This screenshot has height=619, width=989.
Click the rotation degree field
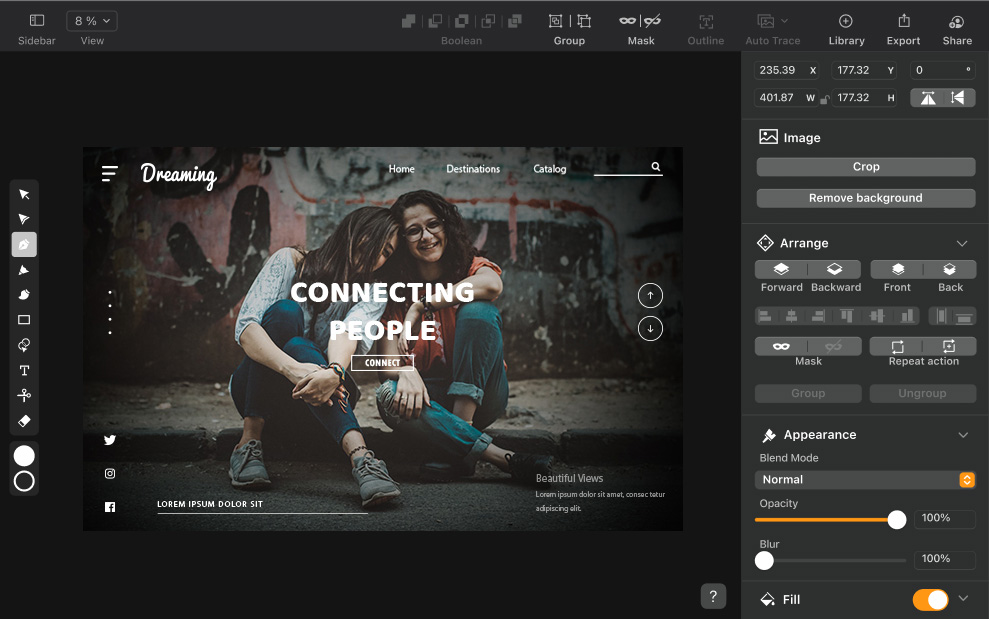(x=942, y=70)
